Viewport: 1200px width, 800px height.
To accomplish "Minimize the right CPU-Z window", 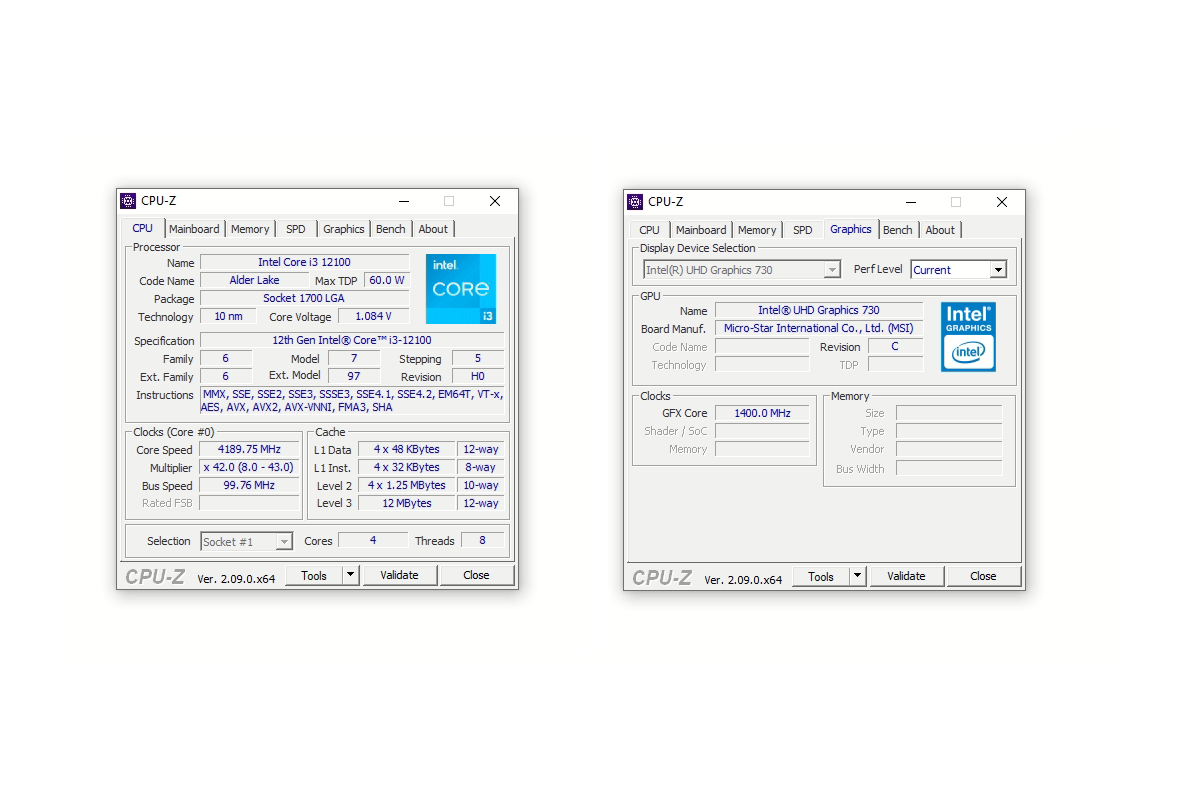I will tap(910, 202).
